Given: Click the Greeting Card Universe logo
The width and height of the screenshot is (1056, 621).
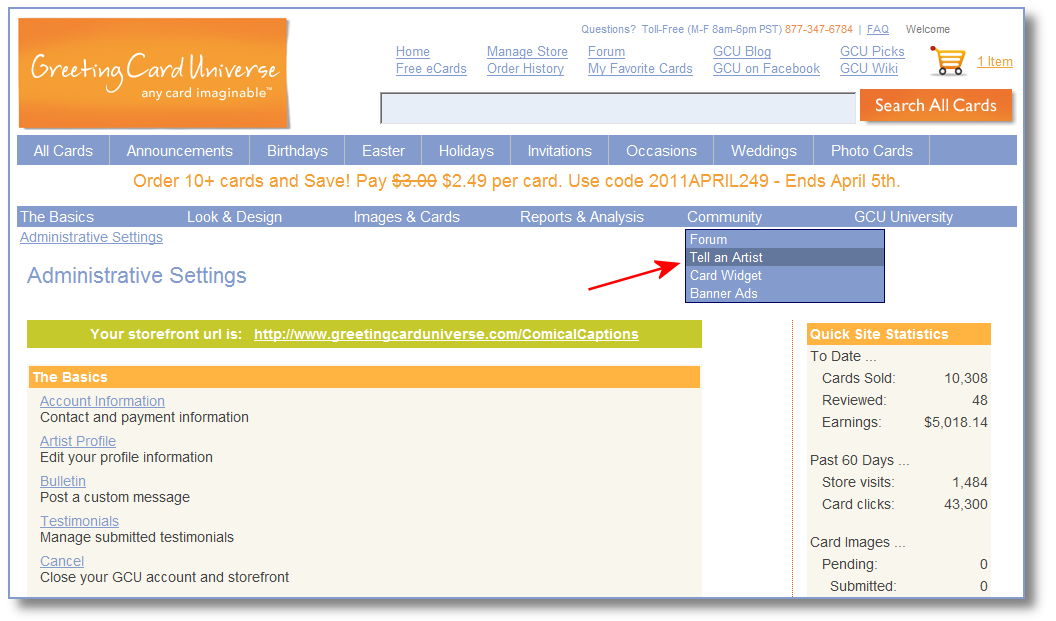Looking at the screenshot, I should tap(154, 73).
